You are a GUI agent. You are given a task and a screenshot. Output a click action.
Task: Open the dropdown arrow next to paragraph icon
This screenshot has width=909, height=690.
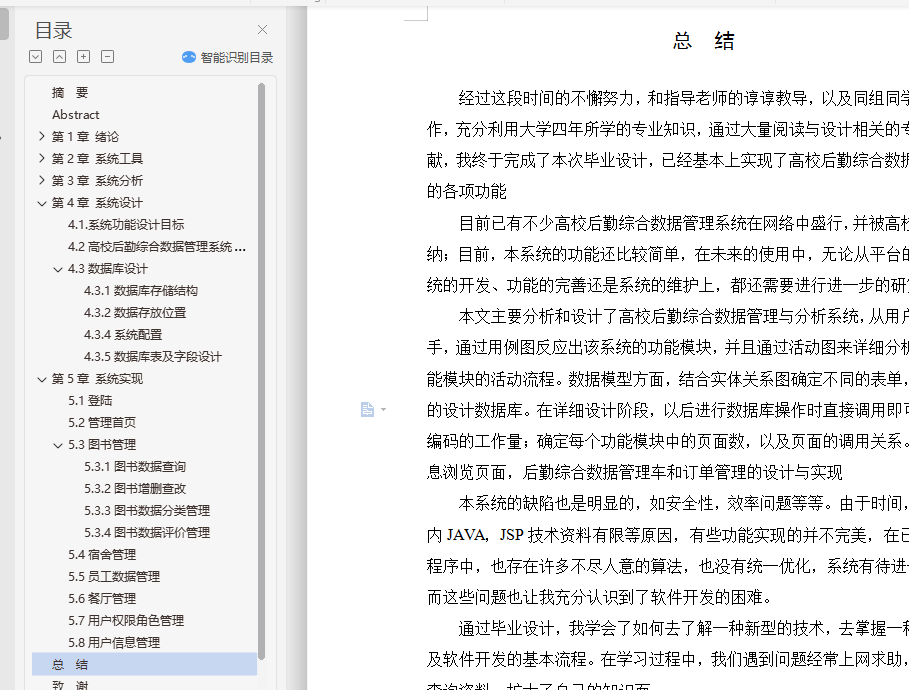[x=383, y=409]
